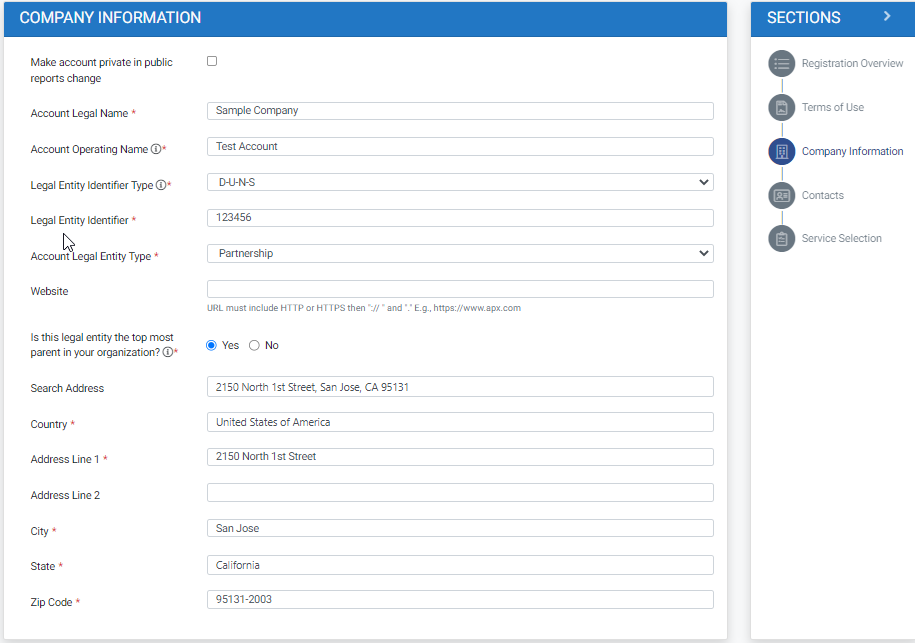Go to Service Selection section label
This screenshot has height=643, width=915.
[x=841, y=239]
